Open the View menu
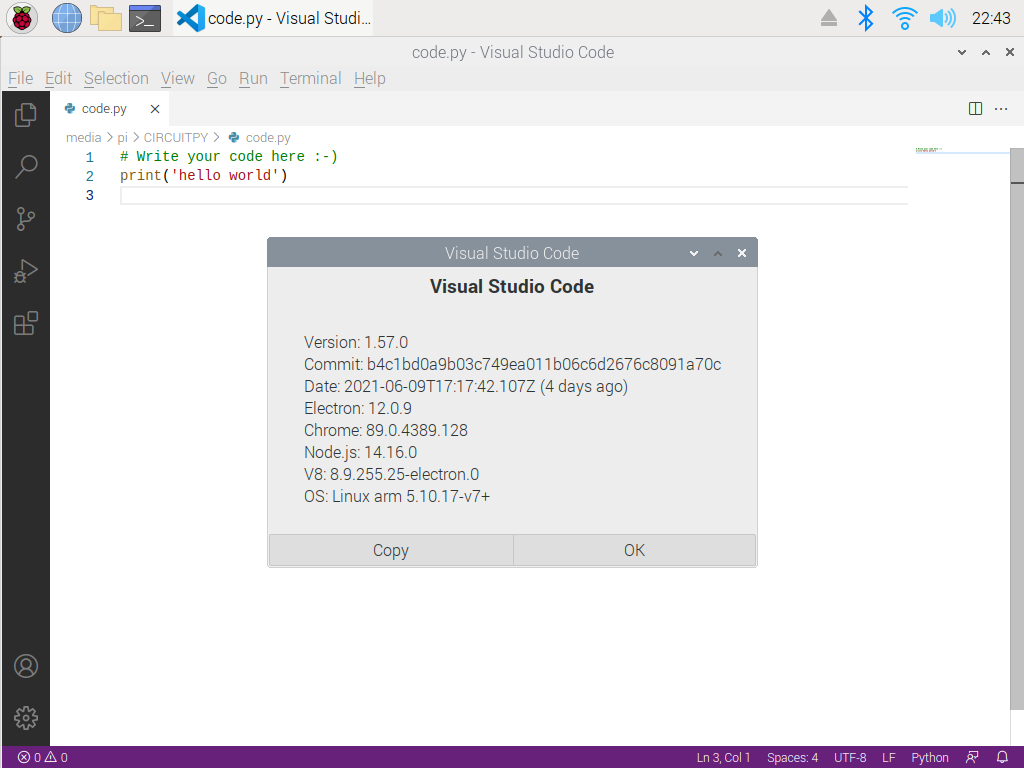 tap(178, 78)
